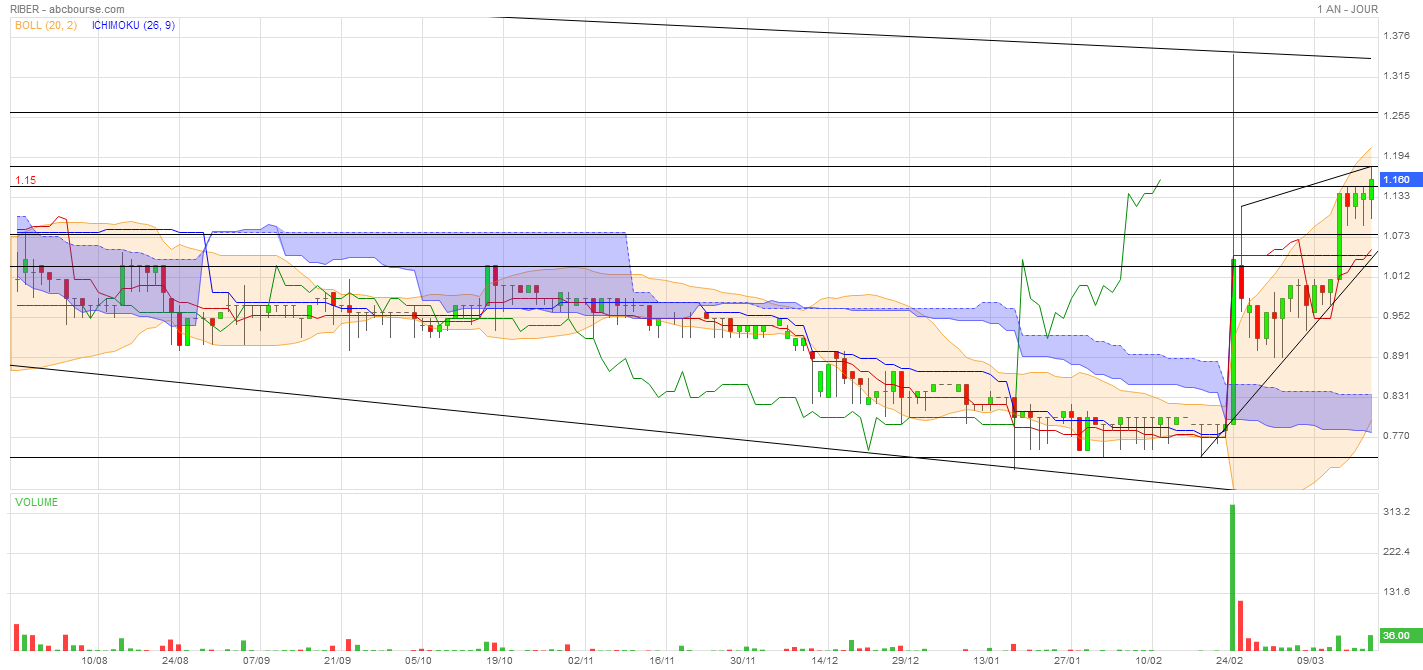Click the 222.4 volume axis value
Screen dimensions: 1423x670
(1395, 552)
